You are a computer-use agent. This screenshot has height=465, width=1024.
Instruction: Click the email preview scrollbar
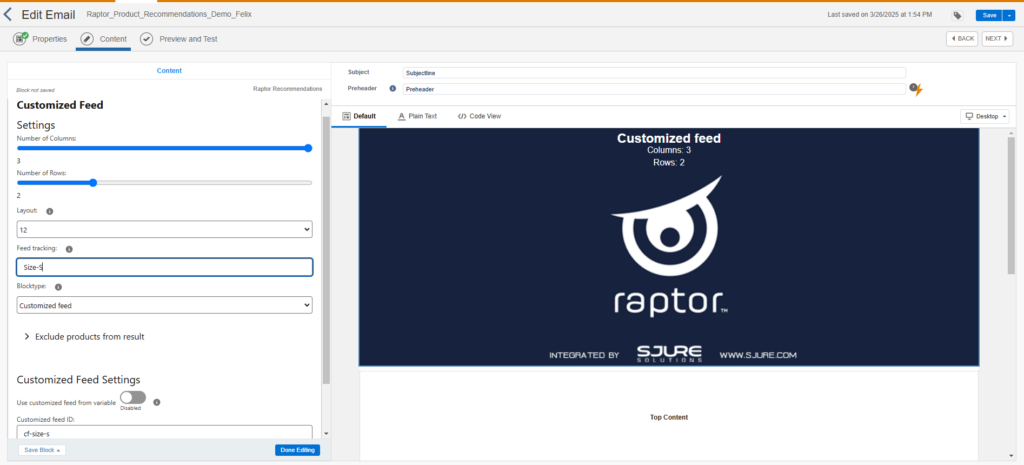(x=1011, y=206)
